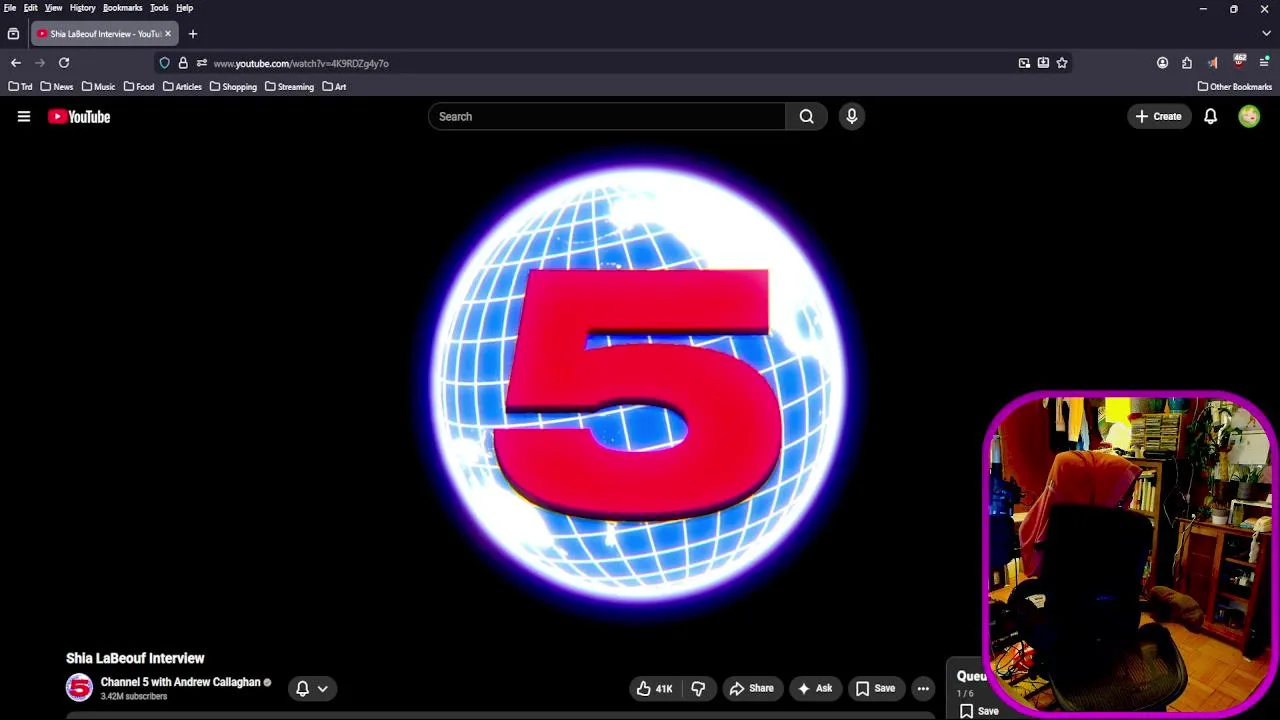Open uBlock extension with 462 badge

click(1240, 62)
